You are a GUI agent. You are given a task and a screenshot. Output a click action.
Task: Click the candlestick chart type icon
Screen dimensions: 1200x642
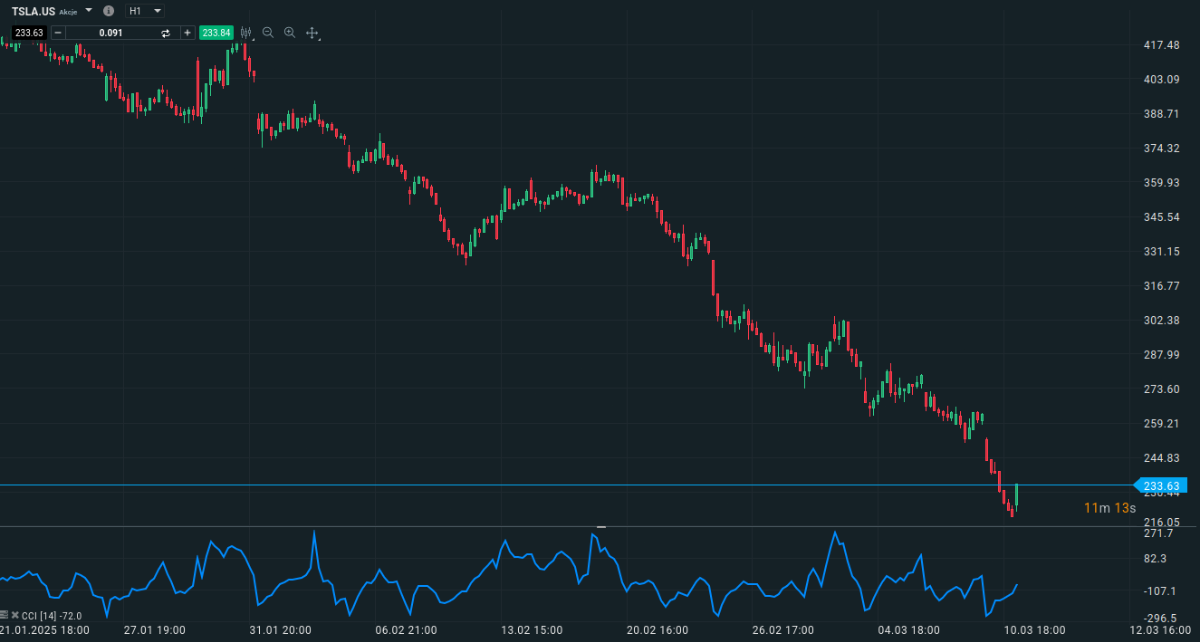tap(246, 33)
